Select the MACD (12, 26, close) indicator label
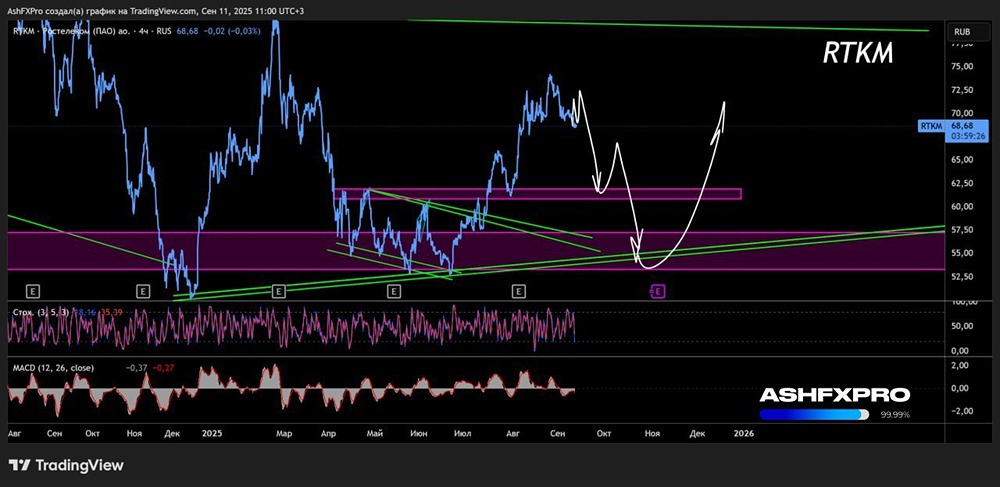Screen dimensions: 1000x487 point(54,368)
